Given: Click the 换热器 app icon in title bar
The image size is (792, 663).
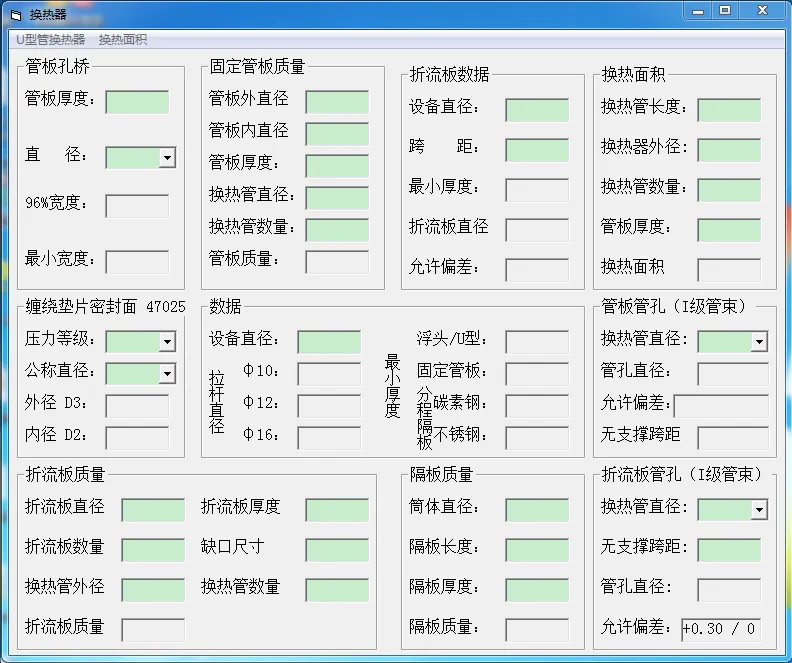Looking at the screenshot, I should click(15, 13).
